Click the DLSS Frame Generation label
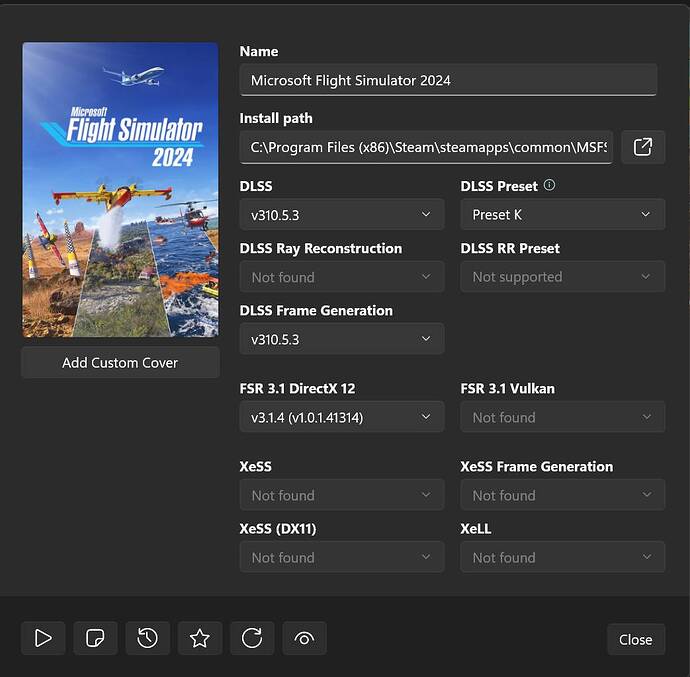Image resolution: width=690 pixels, height=677 pixels. 316,311
